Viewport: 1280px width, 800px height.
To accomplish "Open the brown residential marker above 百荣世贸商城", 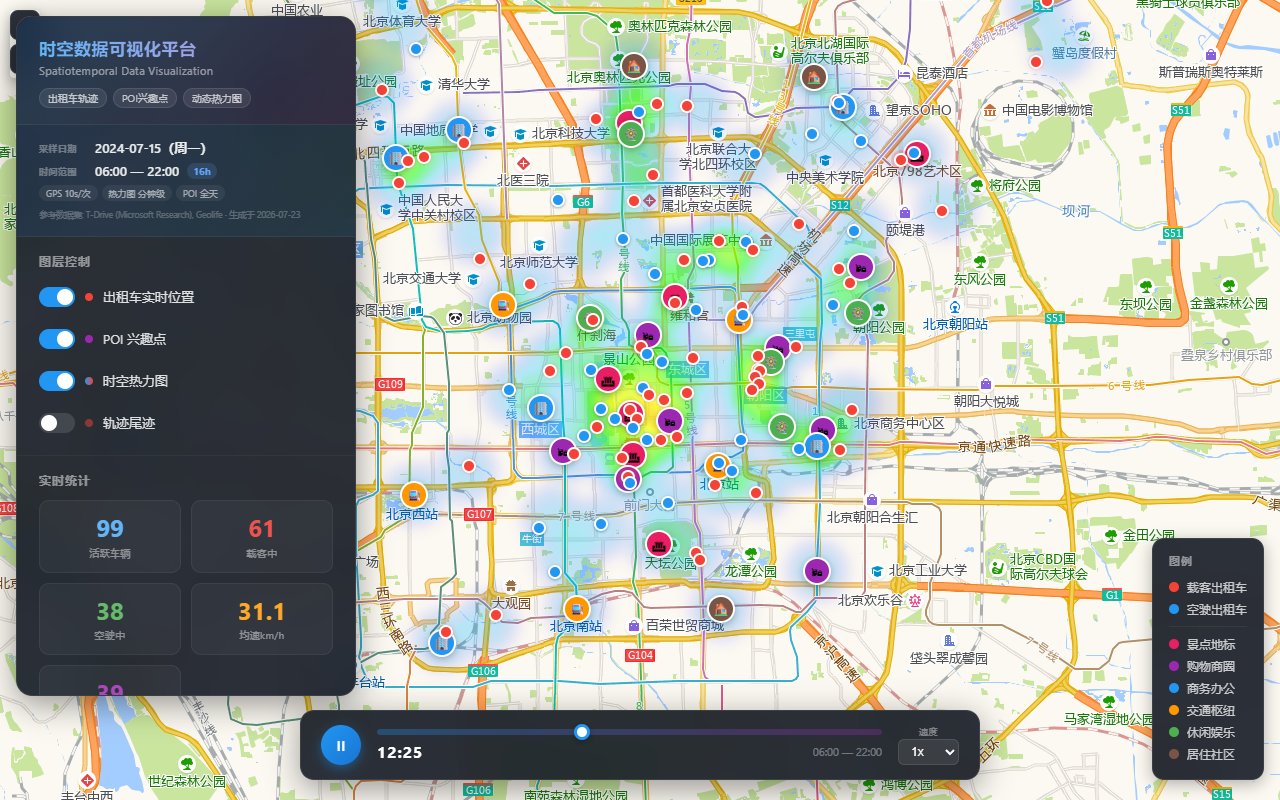I will tap(720, 608).
